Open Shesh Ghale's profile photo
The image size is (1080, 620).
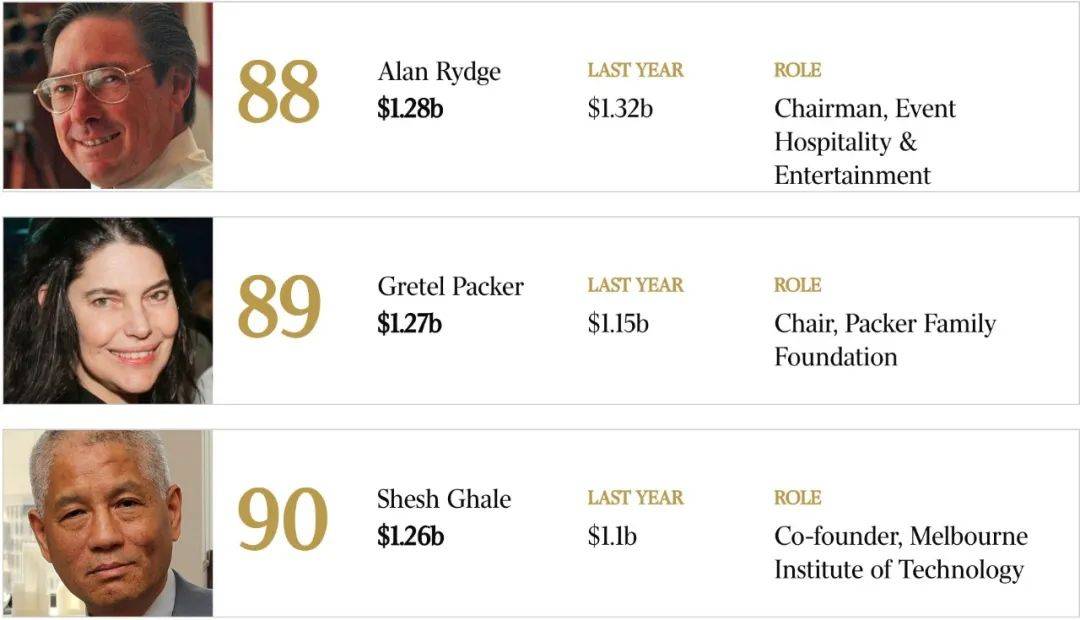[108, 523]
